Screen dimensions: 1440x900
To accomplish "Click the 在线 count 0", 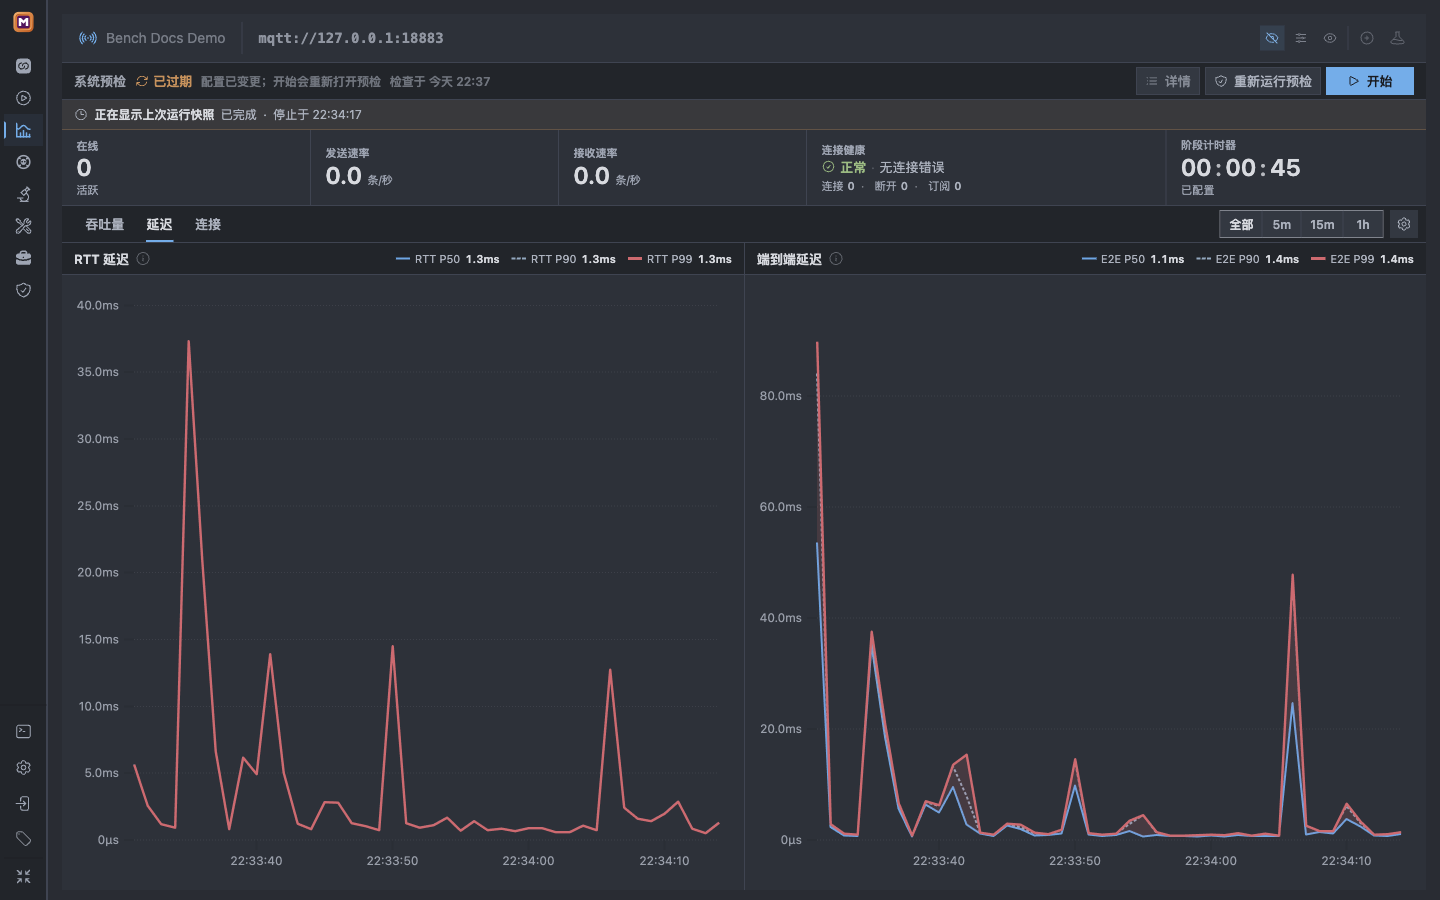I will (x=84, y=168).
